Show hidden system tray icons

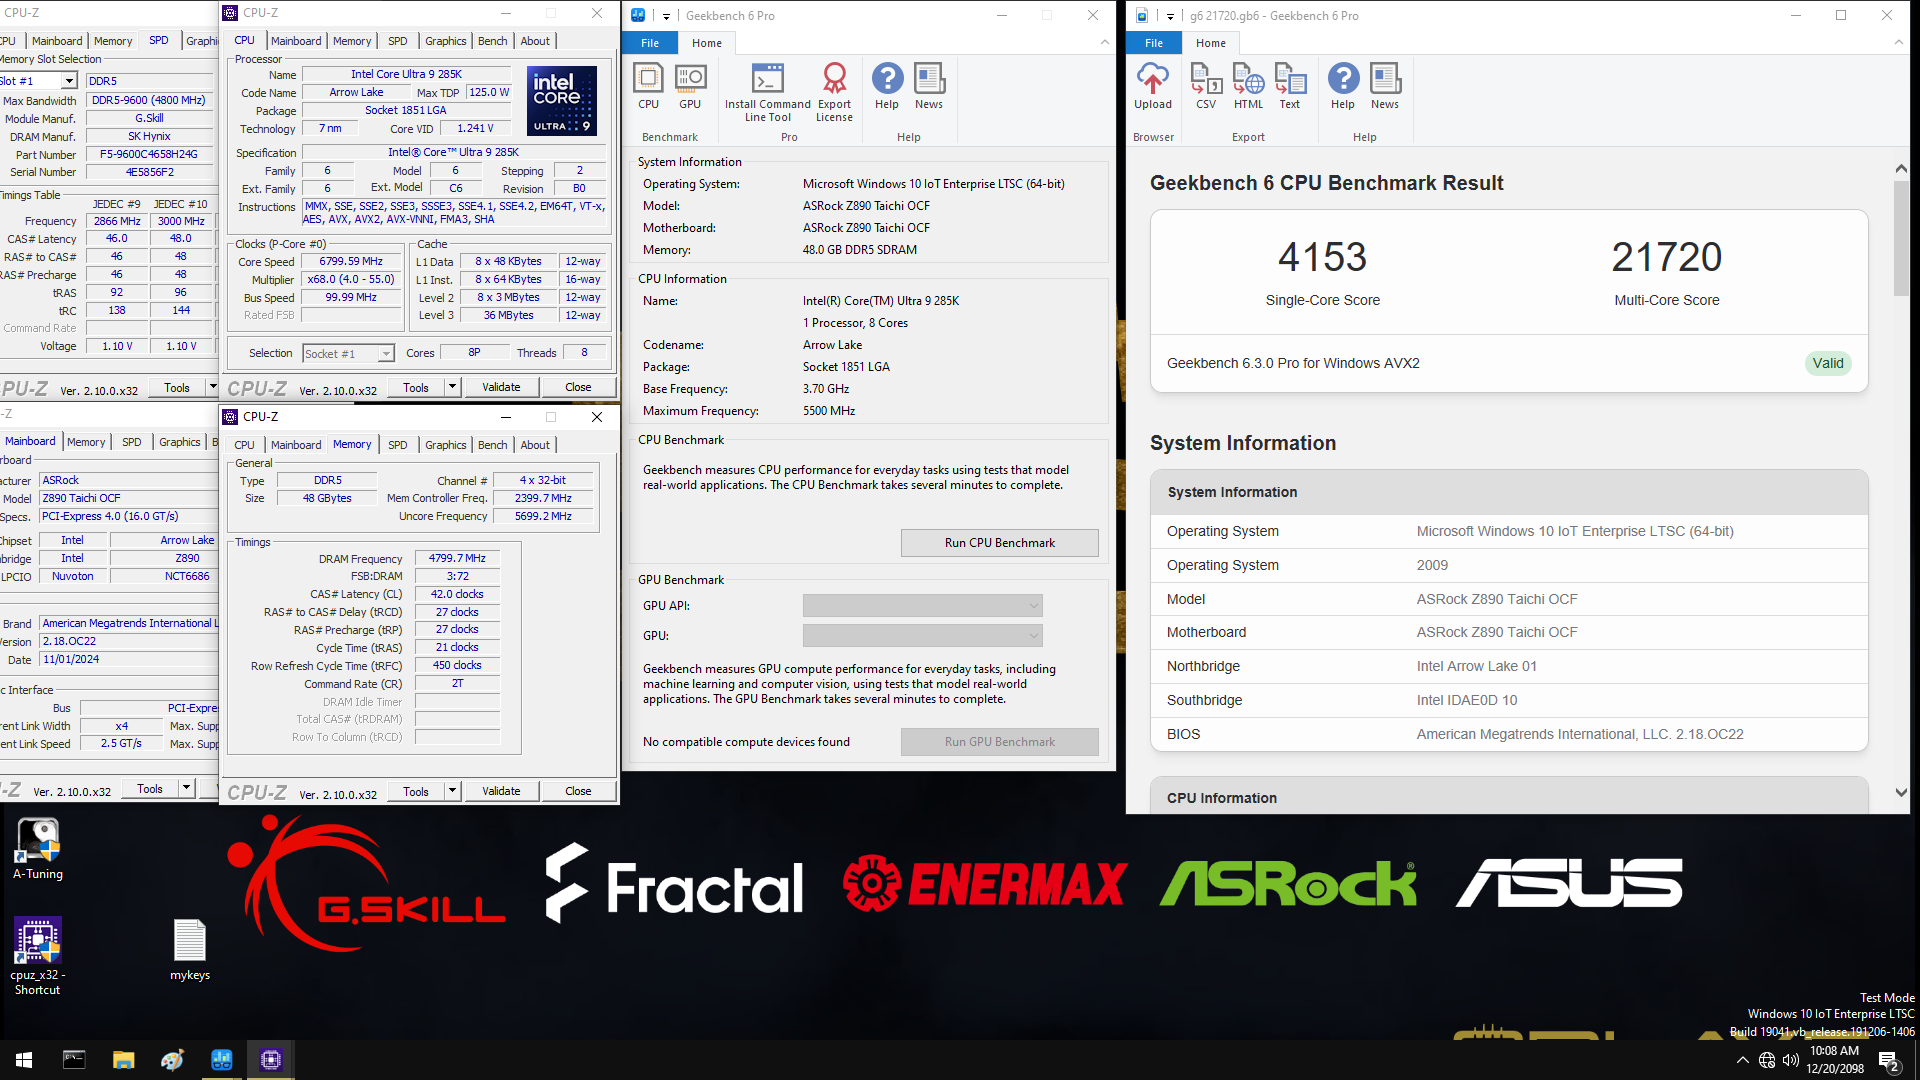point(1743,1060)
